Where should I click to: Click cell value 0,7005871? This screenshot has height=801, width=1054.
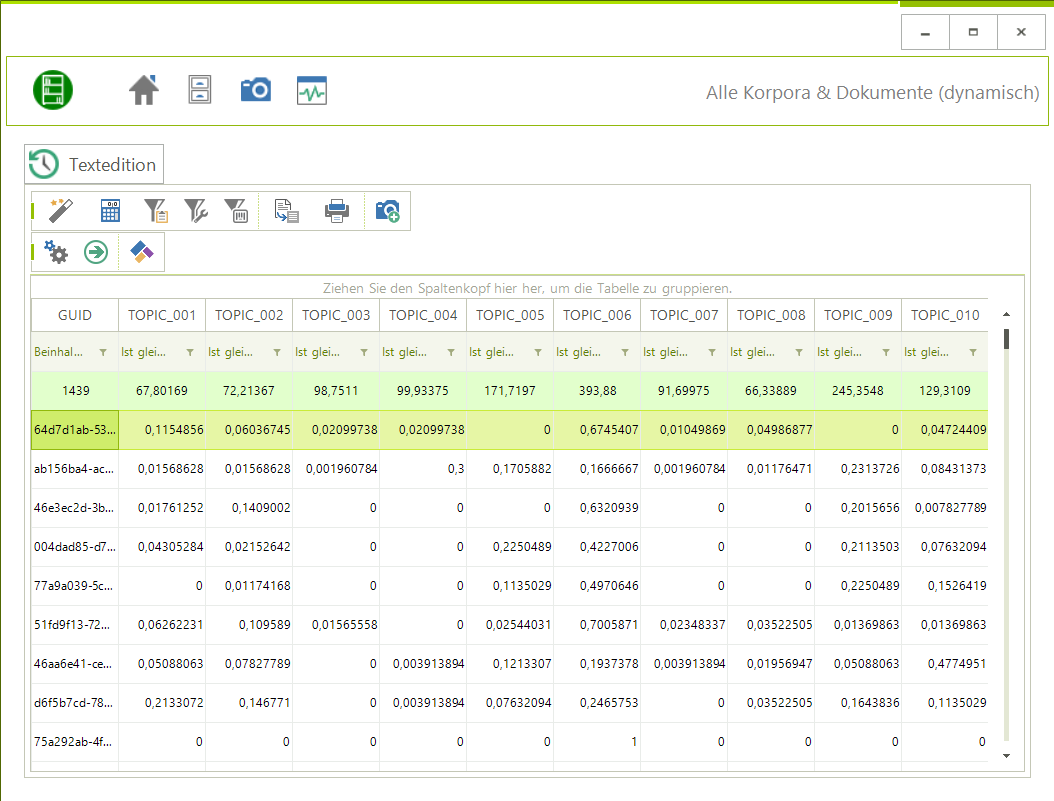[597, 624]
